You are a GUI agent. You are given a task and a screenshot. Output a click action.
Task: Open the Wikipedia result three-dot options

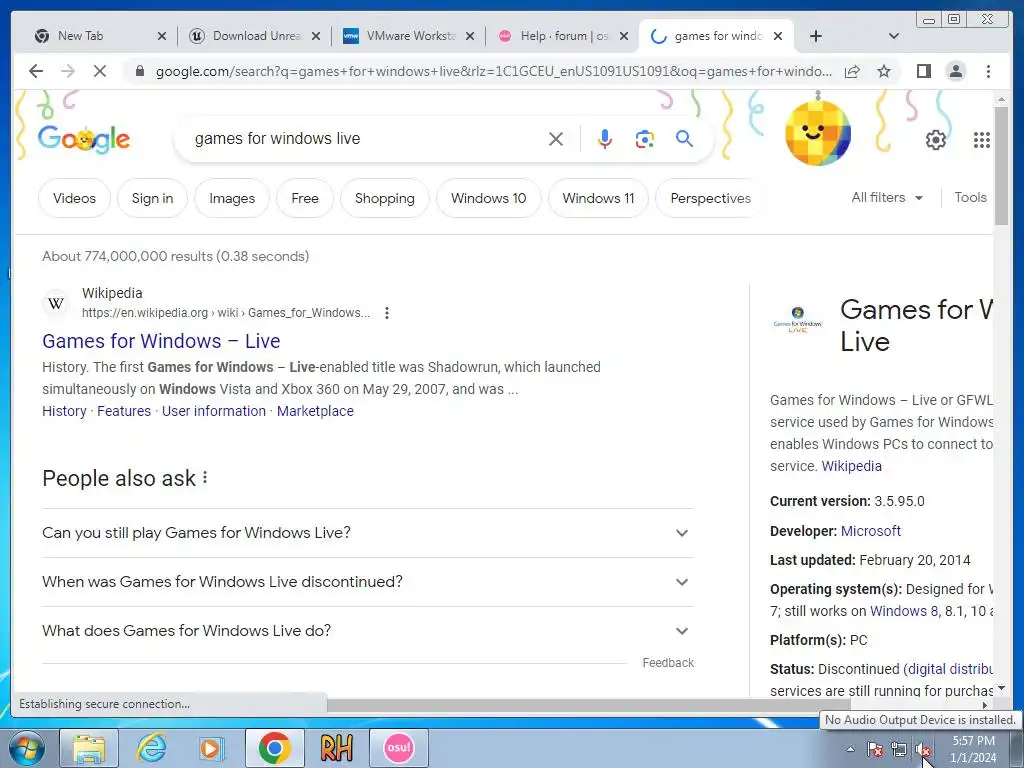pyautogui.click(x=387, y=313)
